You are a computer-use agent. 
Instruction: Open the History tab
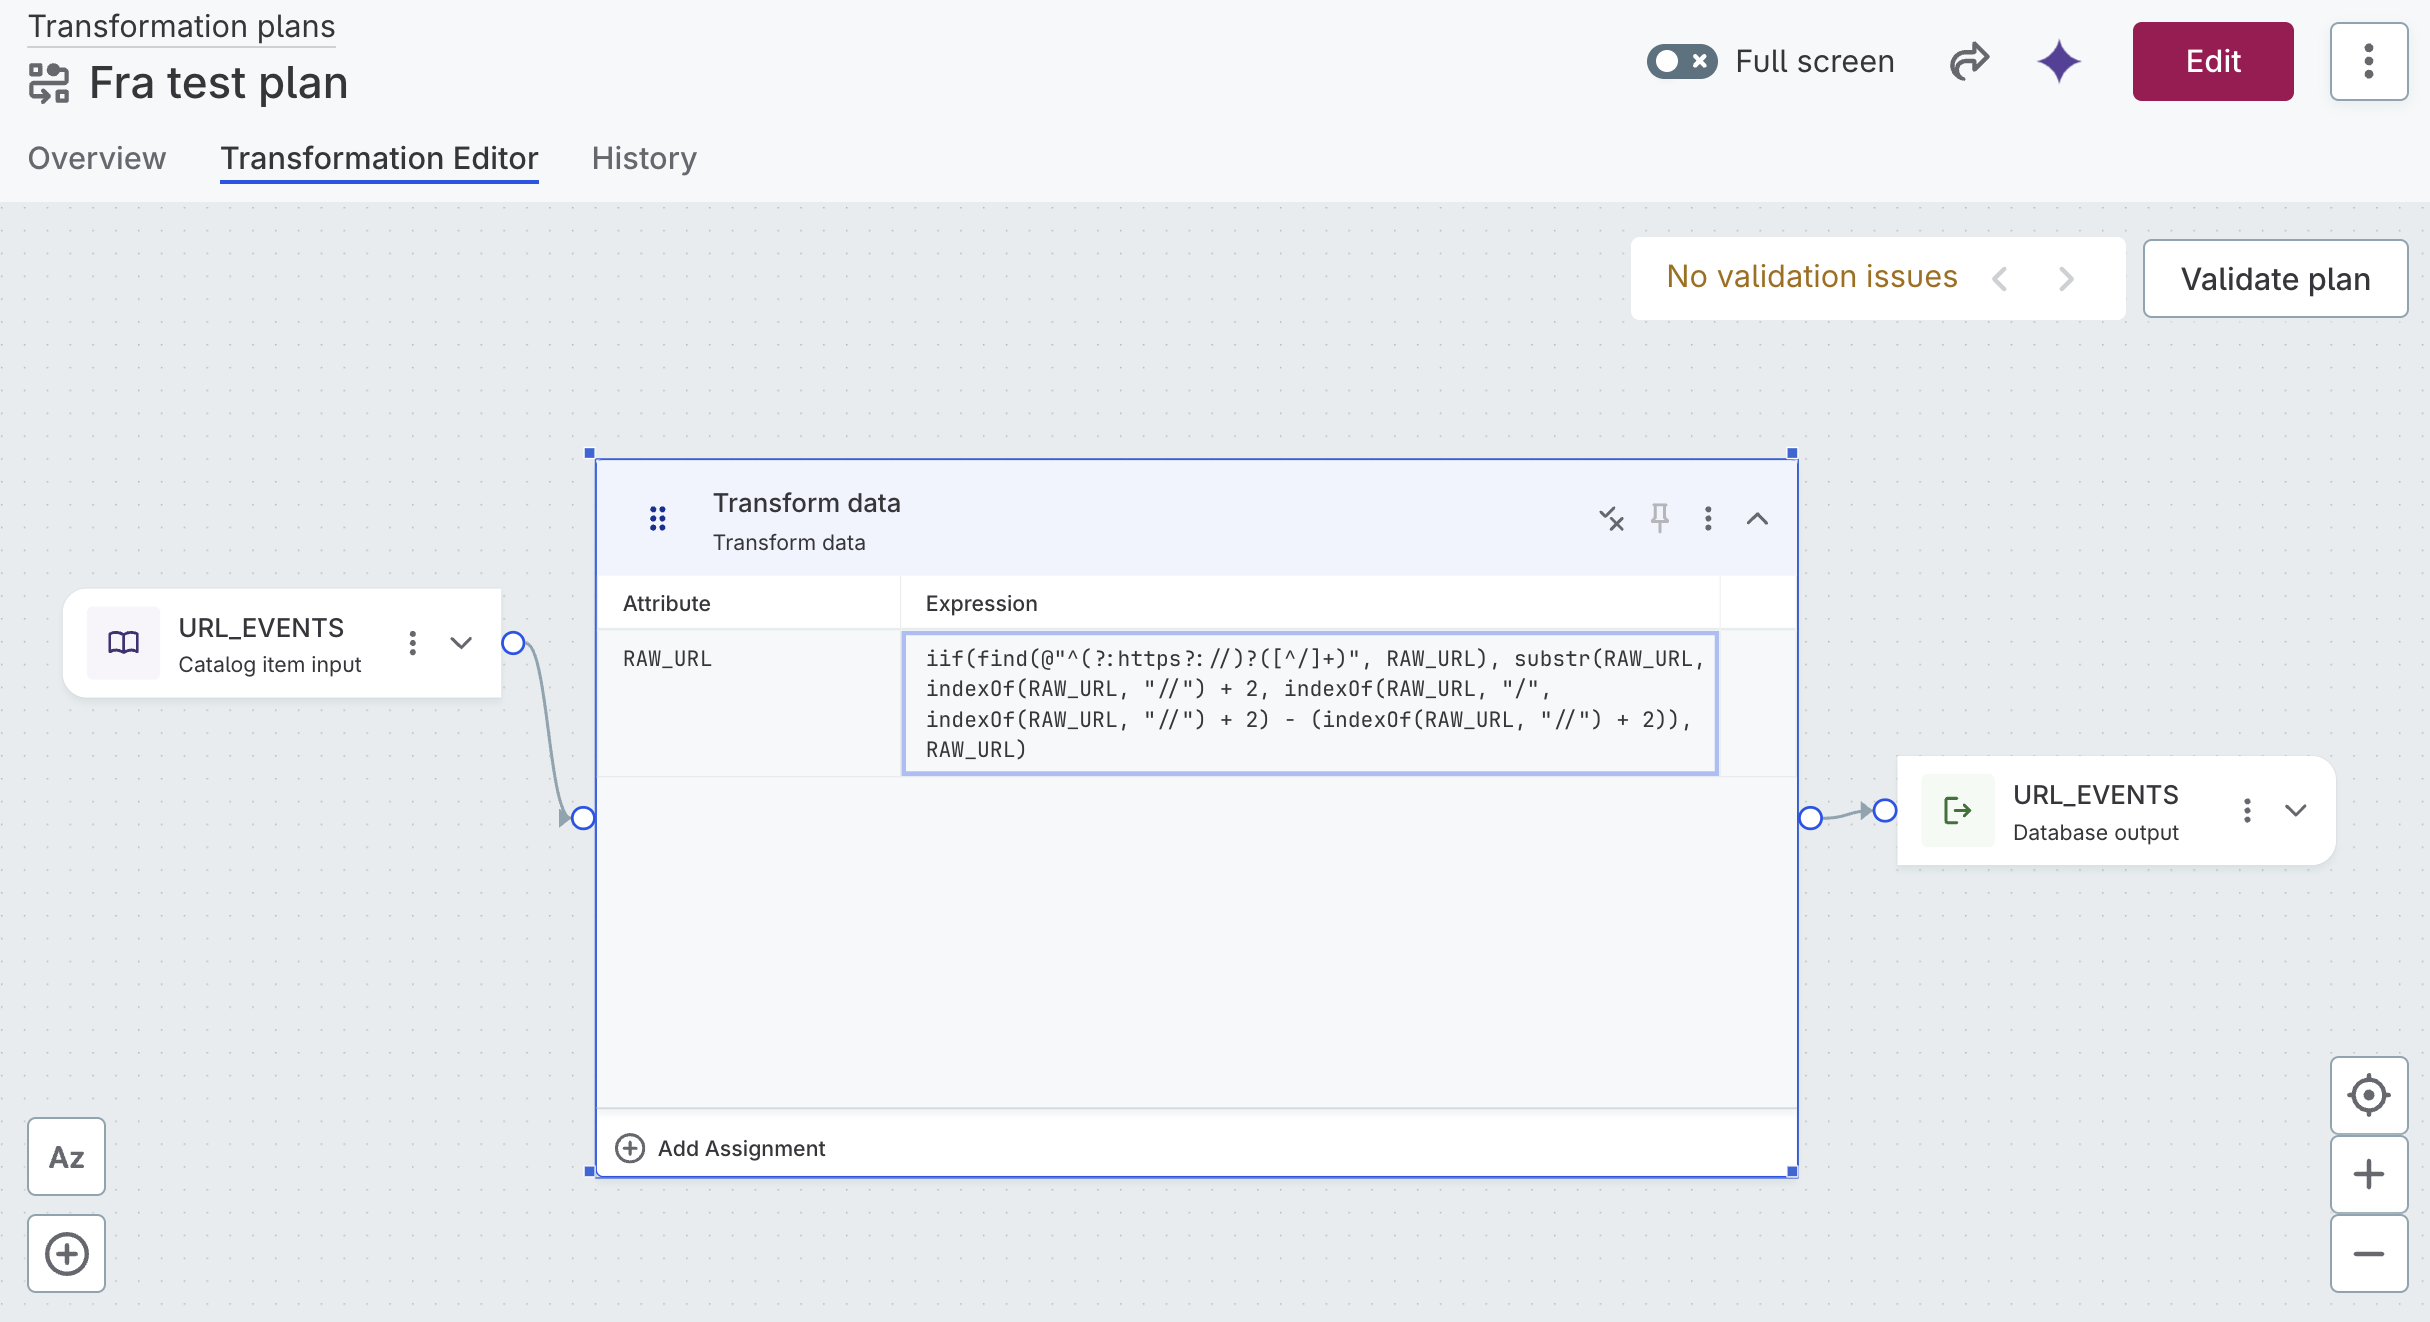tap(644, 158)
